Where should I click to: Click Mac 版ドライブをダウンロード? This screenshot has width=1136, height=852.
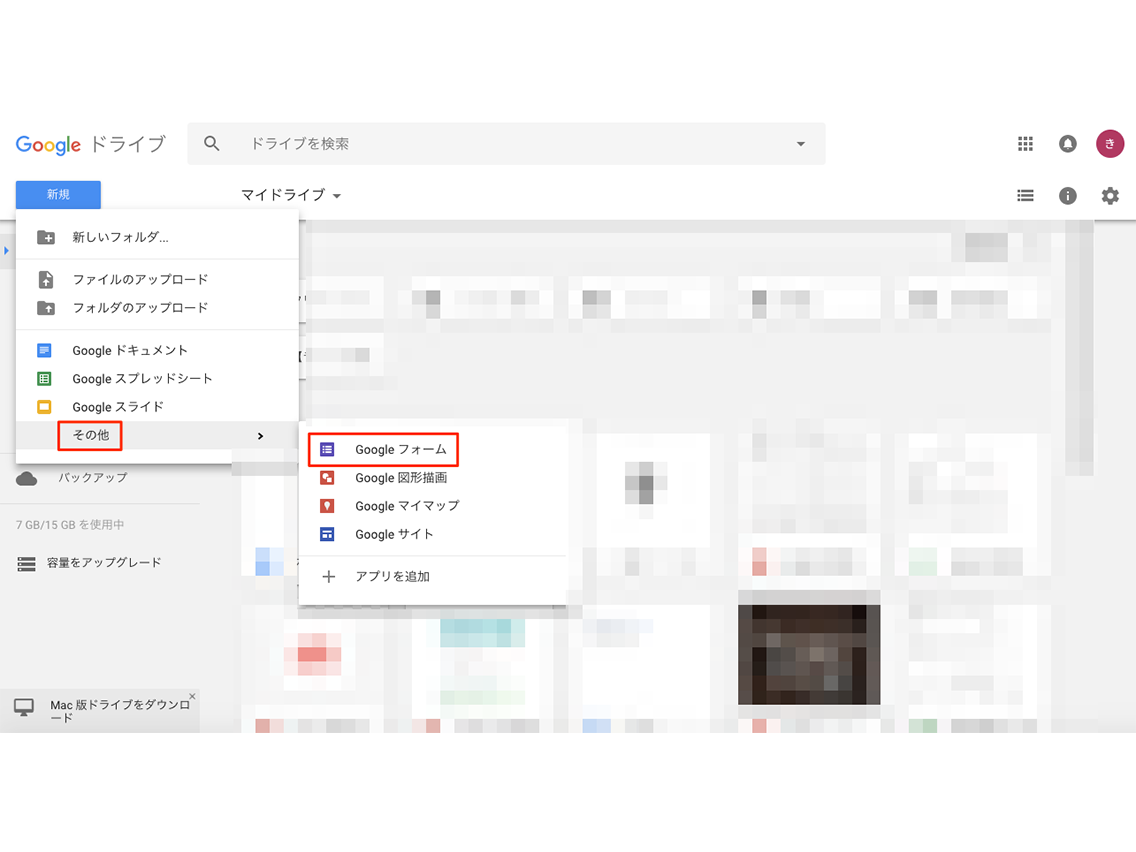[x=120, y=711]
